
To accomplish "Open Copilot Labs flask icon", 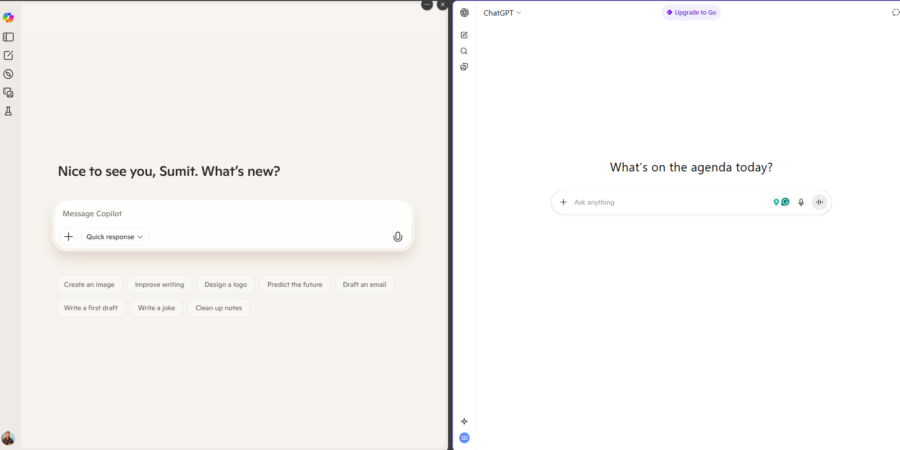I will [x=8, y=111].
